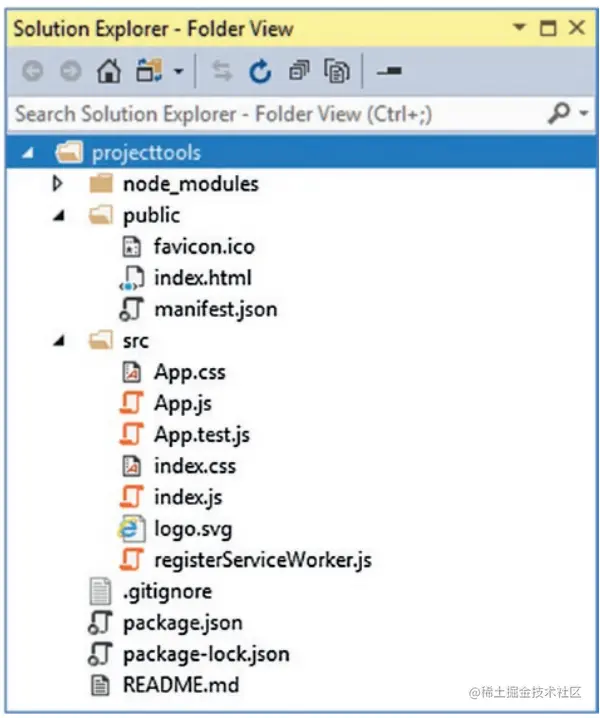The image size is (600, 718).
Task: Click the App.js script icon
Action: coord(132,403)
